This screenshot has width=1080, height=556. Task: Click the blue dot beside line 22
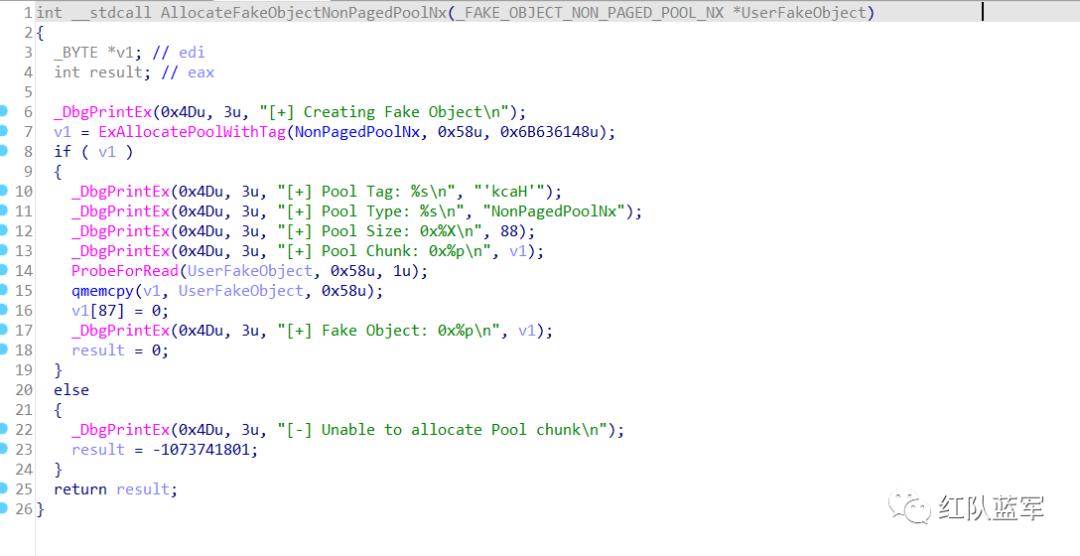point(4,429)
